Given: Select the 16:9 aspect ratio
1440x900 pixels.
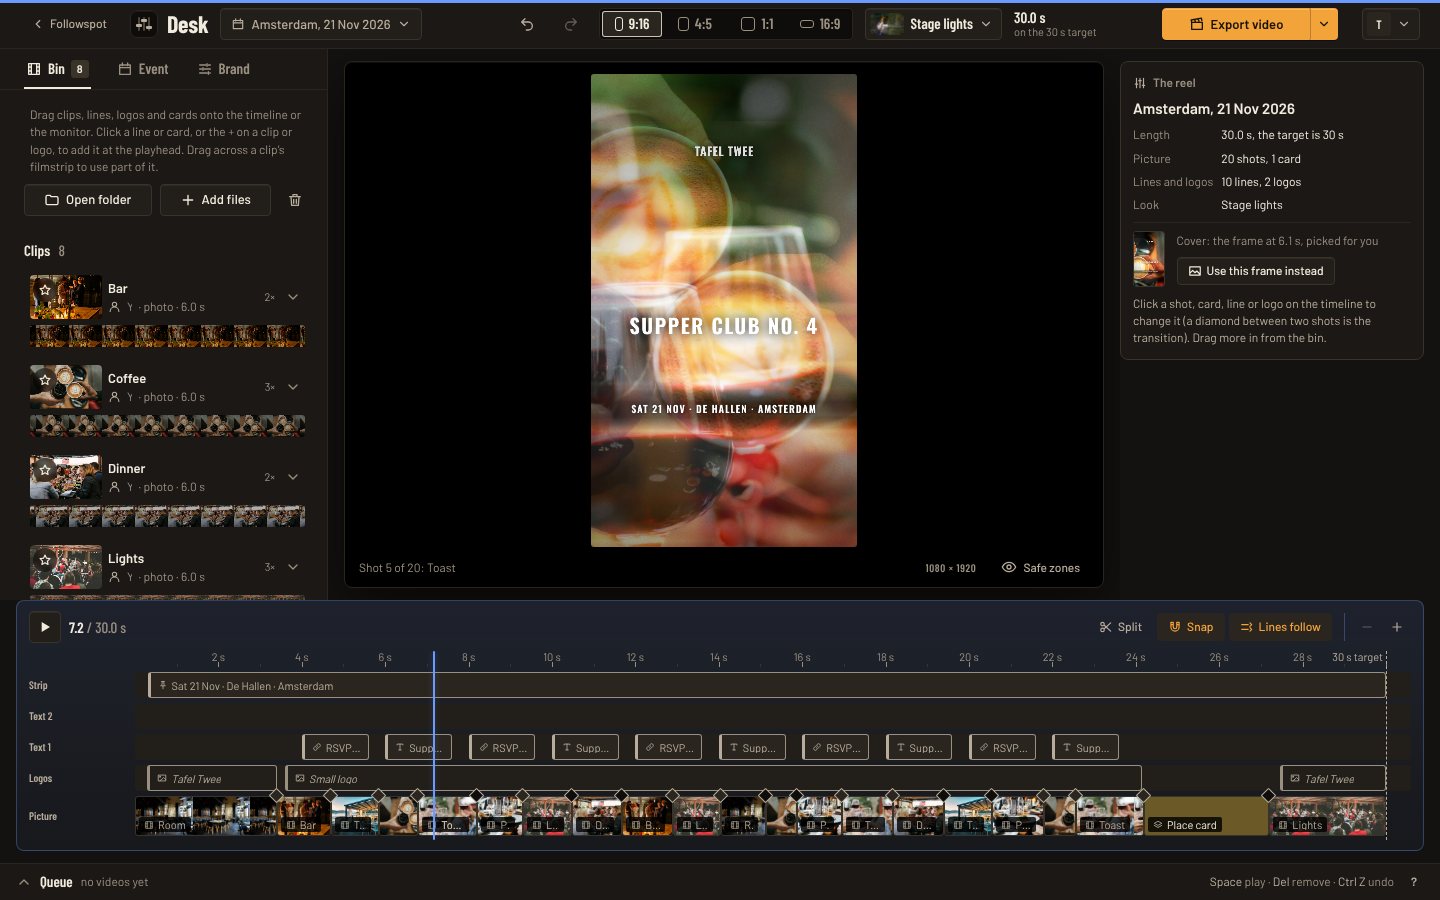Looking at the screenshot, I should [820, 24].
